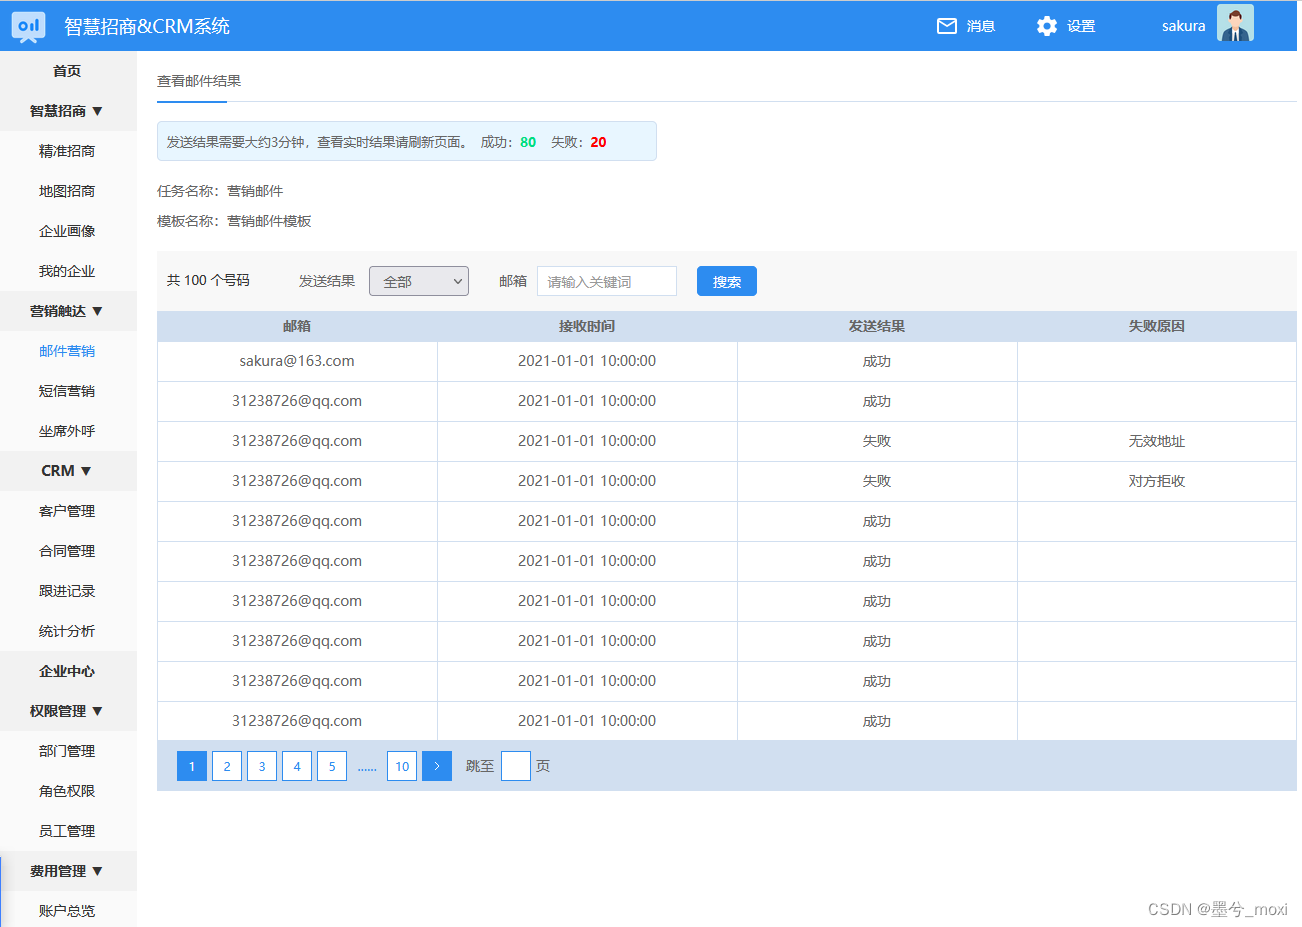Viewport: 1302px width, 927px height.
Task: Open 首页 in the sidebar
Action: [67, 71]
